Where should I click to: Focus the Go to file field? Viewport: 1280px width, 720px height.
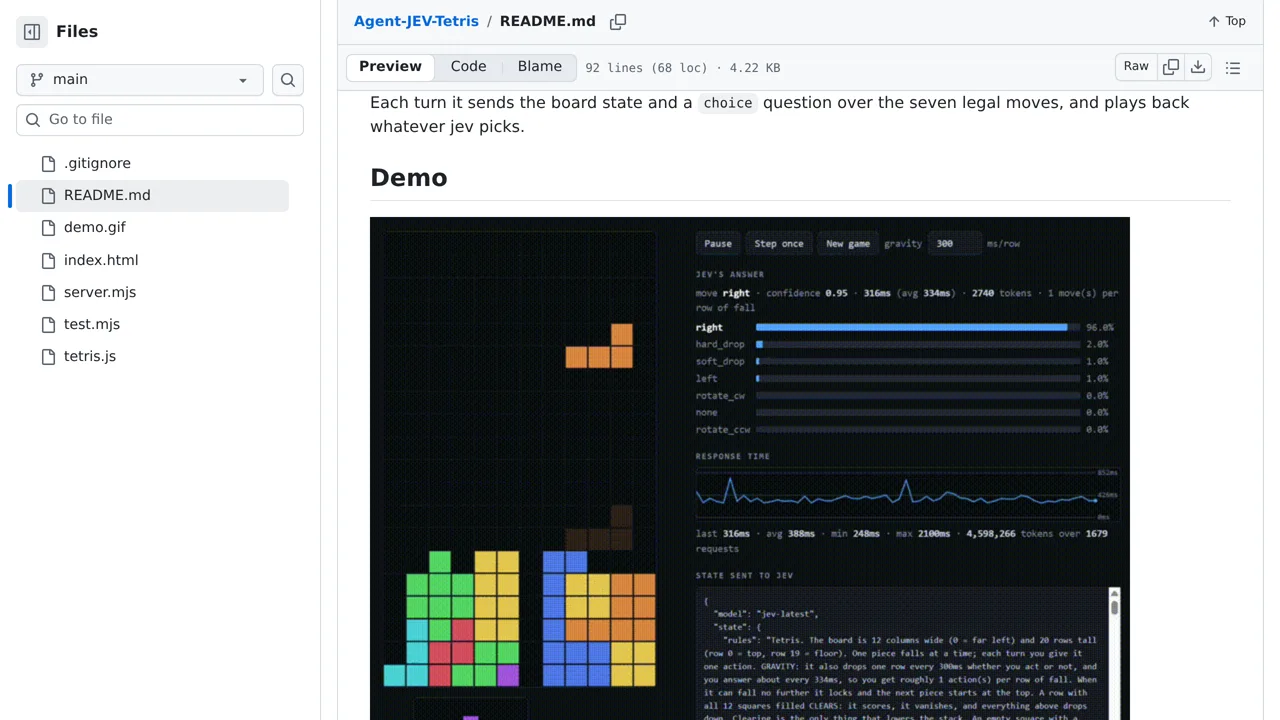point(160,119)
